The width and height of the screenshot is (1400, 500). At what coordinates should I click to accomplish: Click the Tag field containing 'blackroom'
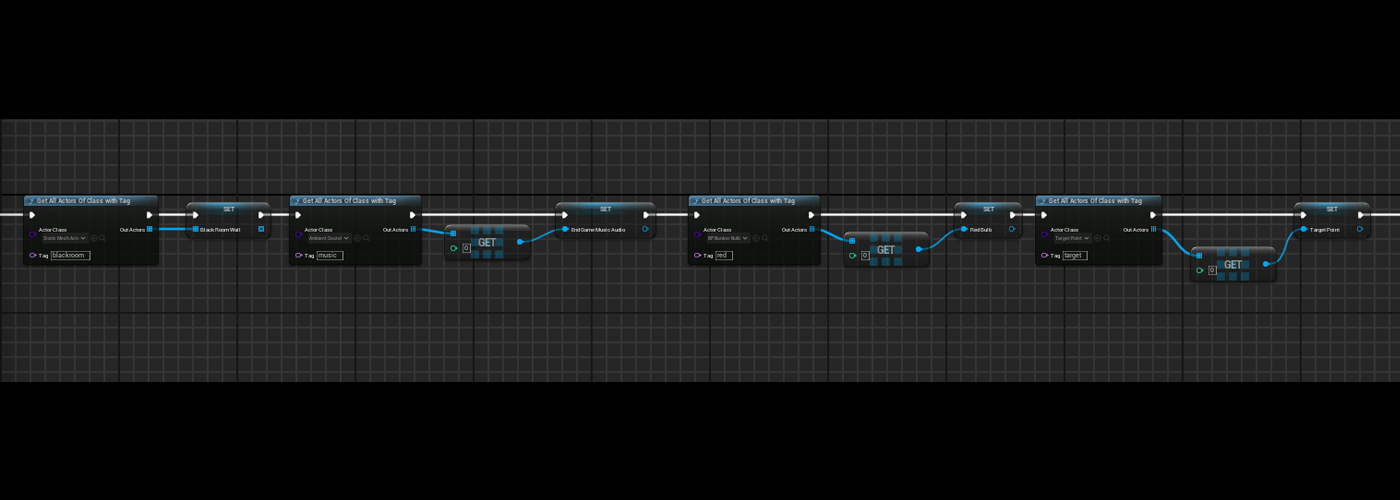pos(70,255)
